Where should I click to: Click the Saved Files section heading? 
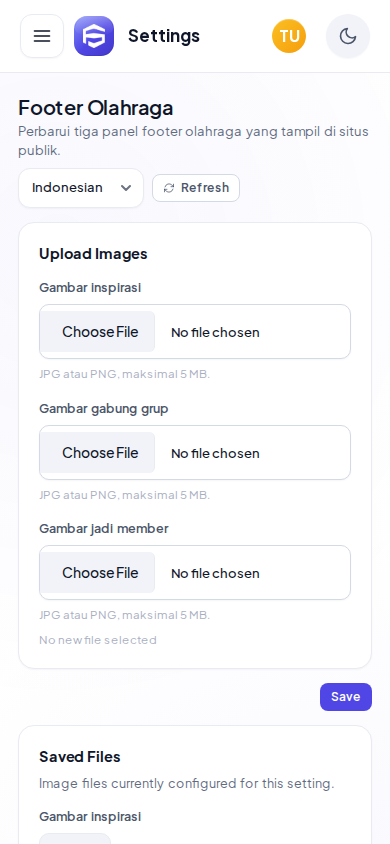pyautogui.click(x=80, y=757)
